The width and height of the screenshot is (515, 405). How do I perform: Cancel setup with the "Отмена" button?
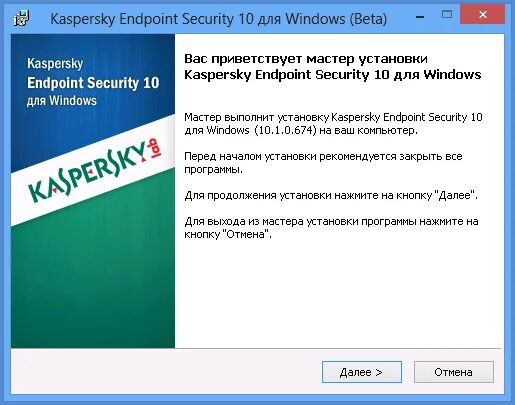pyautogui.click(x=453, y=372)
